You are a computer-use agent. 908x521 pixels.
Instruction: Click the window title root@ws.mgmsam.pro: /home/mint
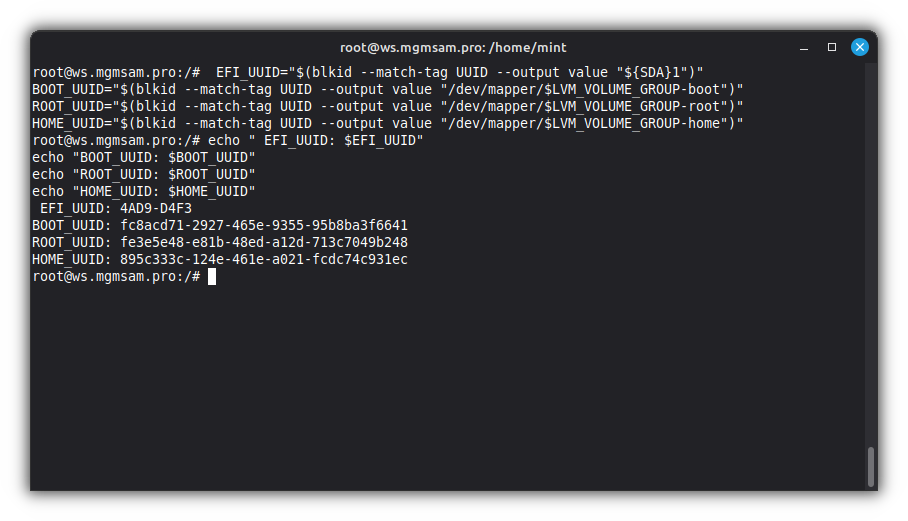click(x=453, y=47)
